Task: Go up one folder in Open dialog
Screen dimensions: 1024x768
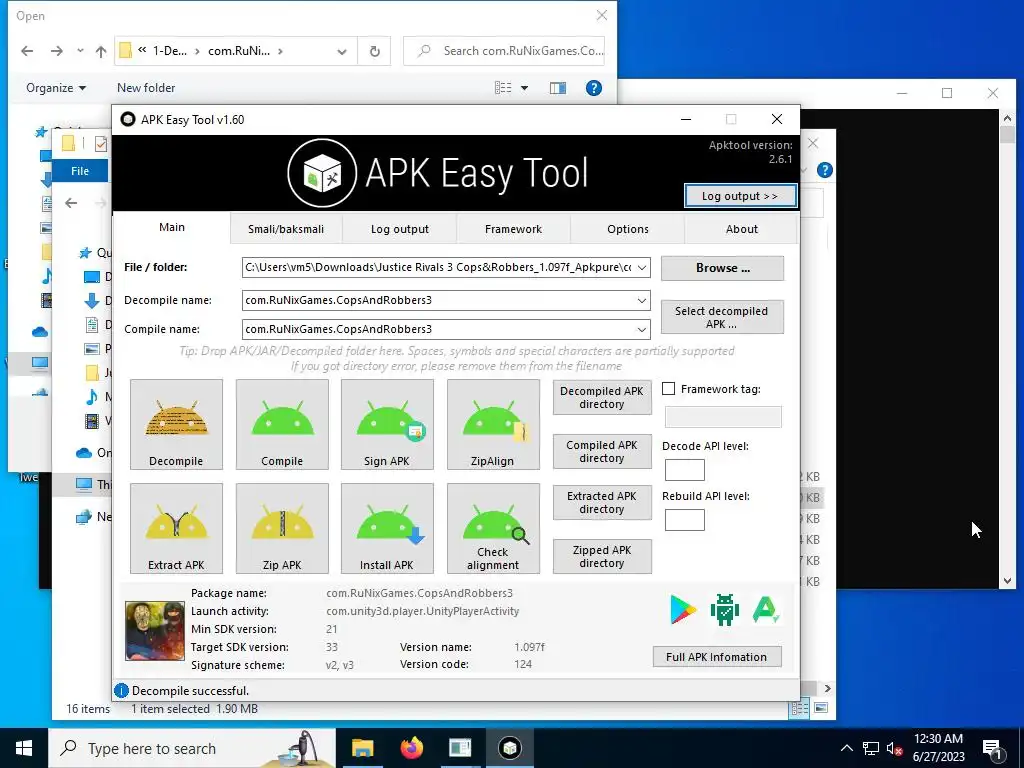Action: point(101,51)
